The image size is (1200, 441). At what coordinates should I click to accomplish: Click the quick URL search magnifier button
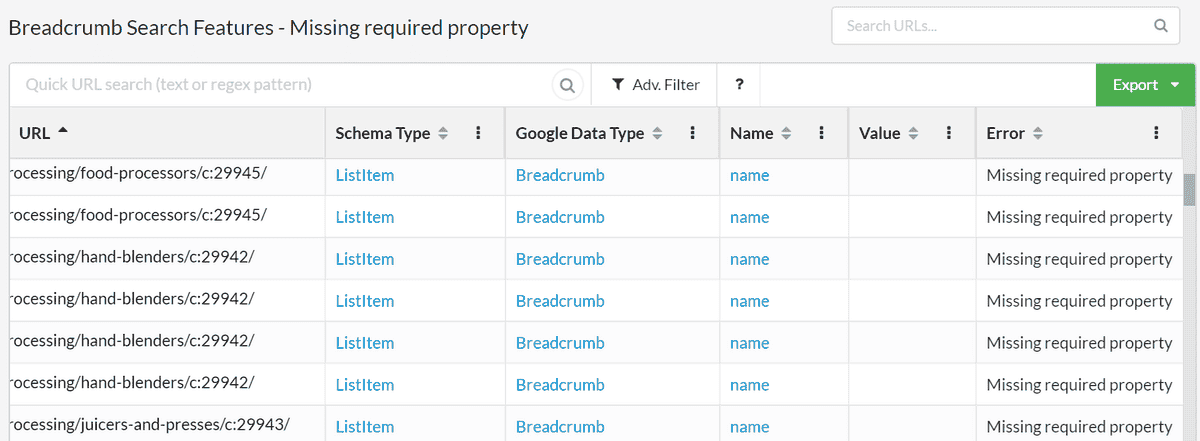click(x=568, y=86)
